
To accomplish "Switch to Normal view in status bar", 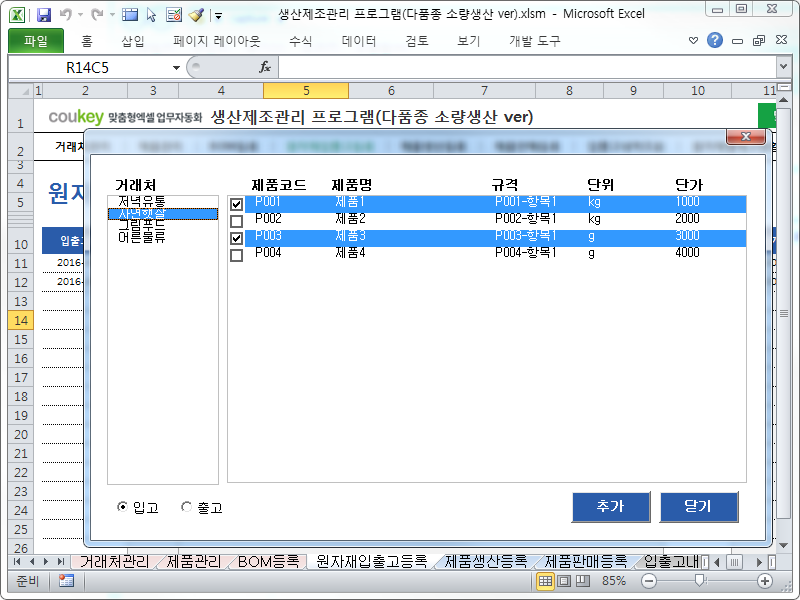I will click(x=545, y=581).
